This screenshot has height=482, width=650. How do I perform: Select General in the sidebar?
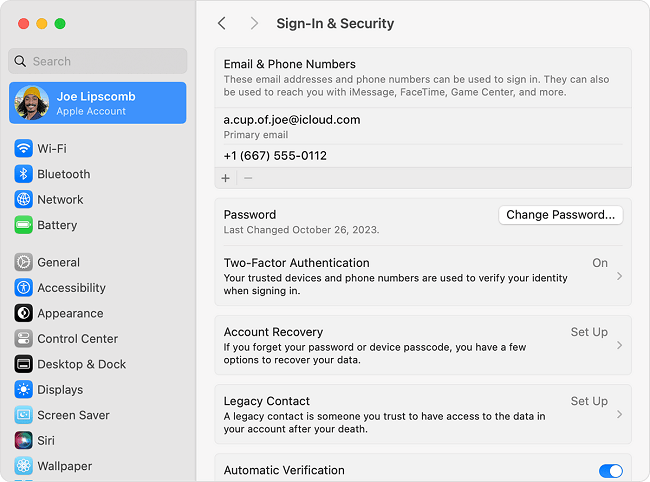pyautogui.click(x=58, y=262)
